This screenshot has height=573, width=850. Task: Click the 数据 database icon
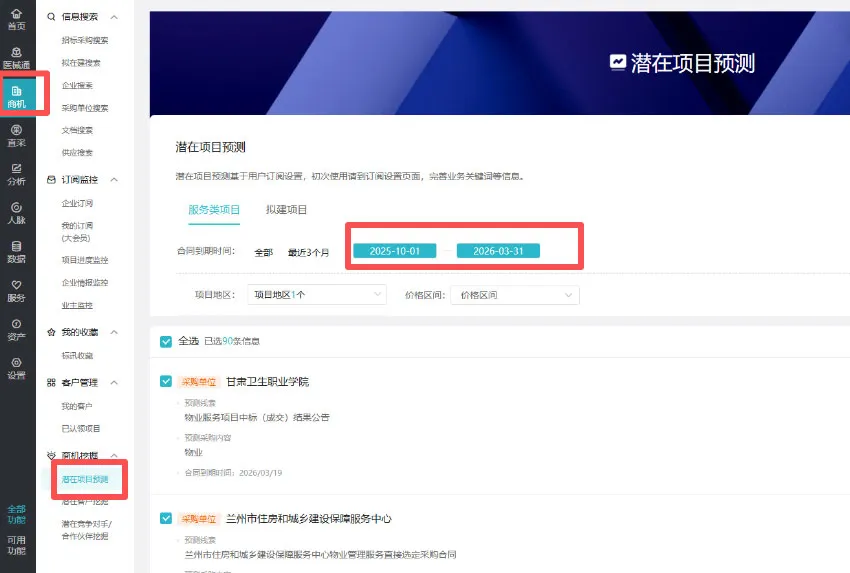pyautogui.click(x=16, y=252)
